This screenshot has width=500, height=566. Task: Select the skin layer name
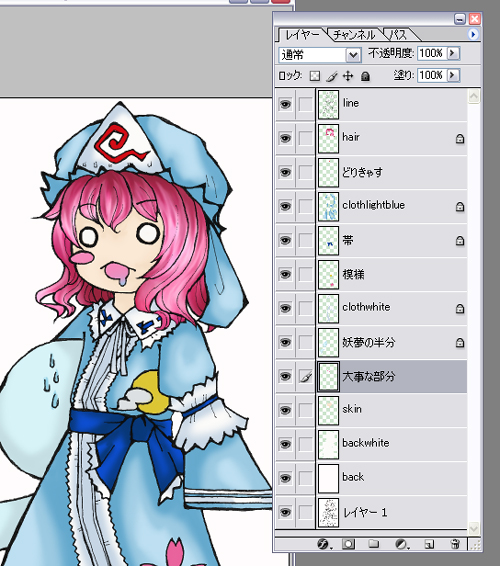pos(352,409)
